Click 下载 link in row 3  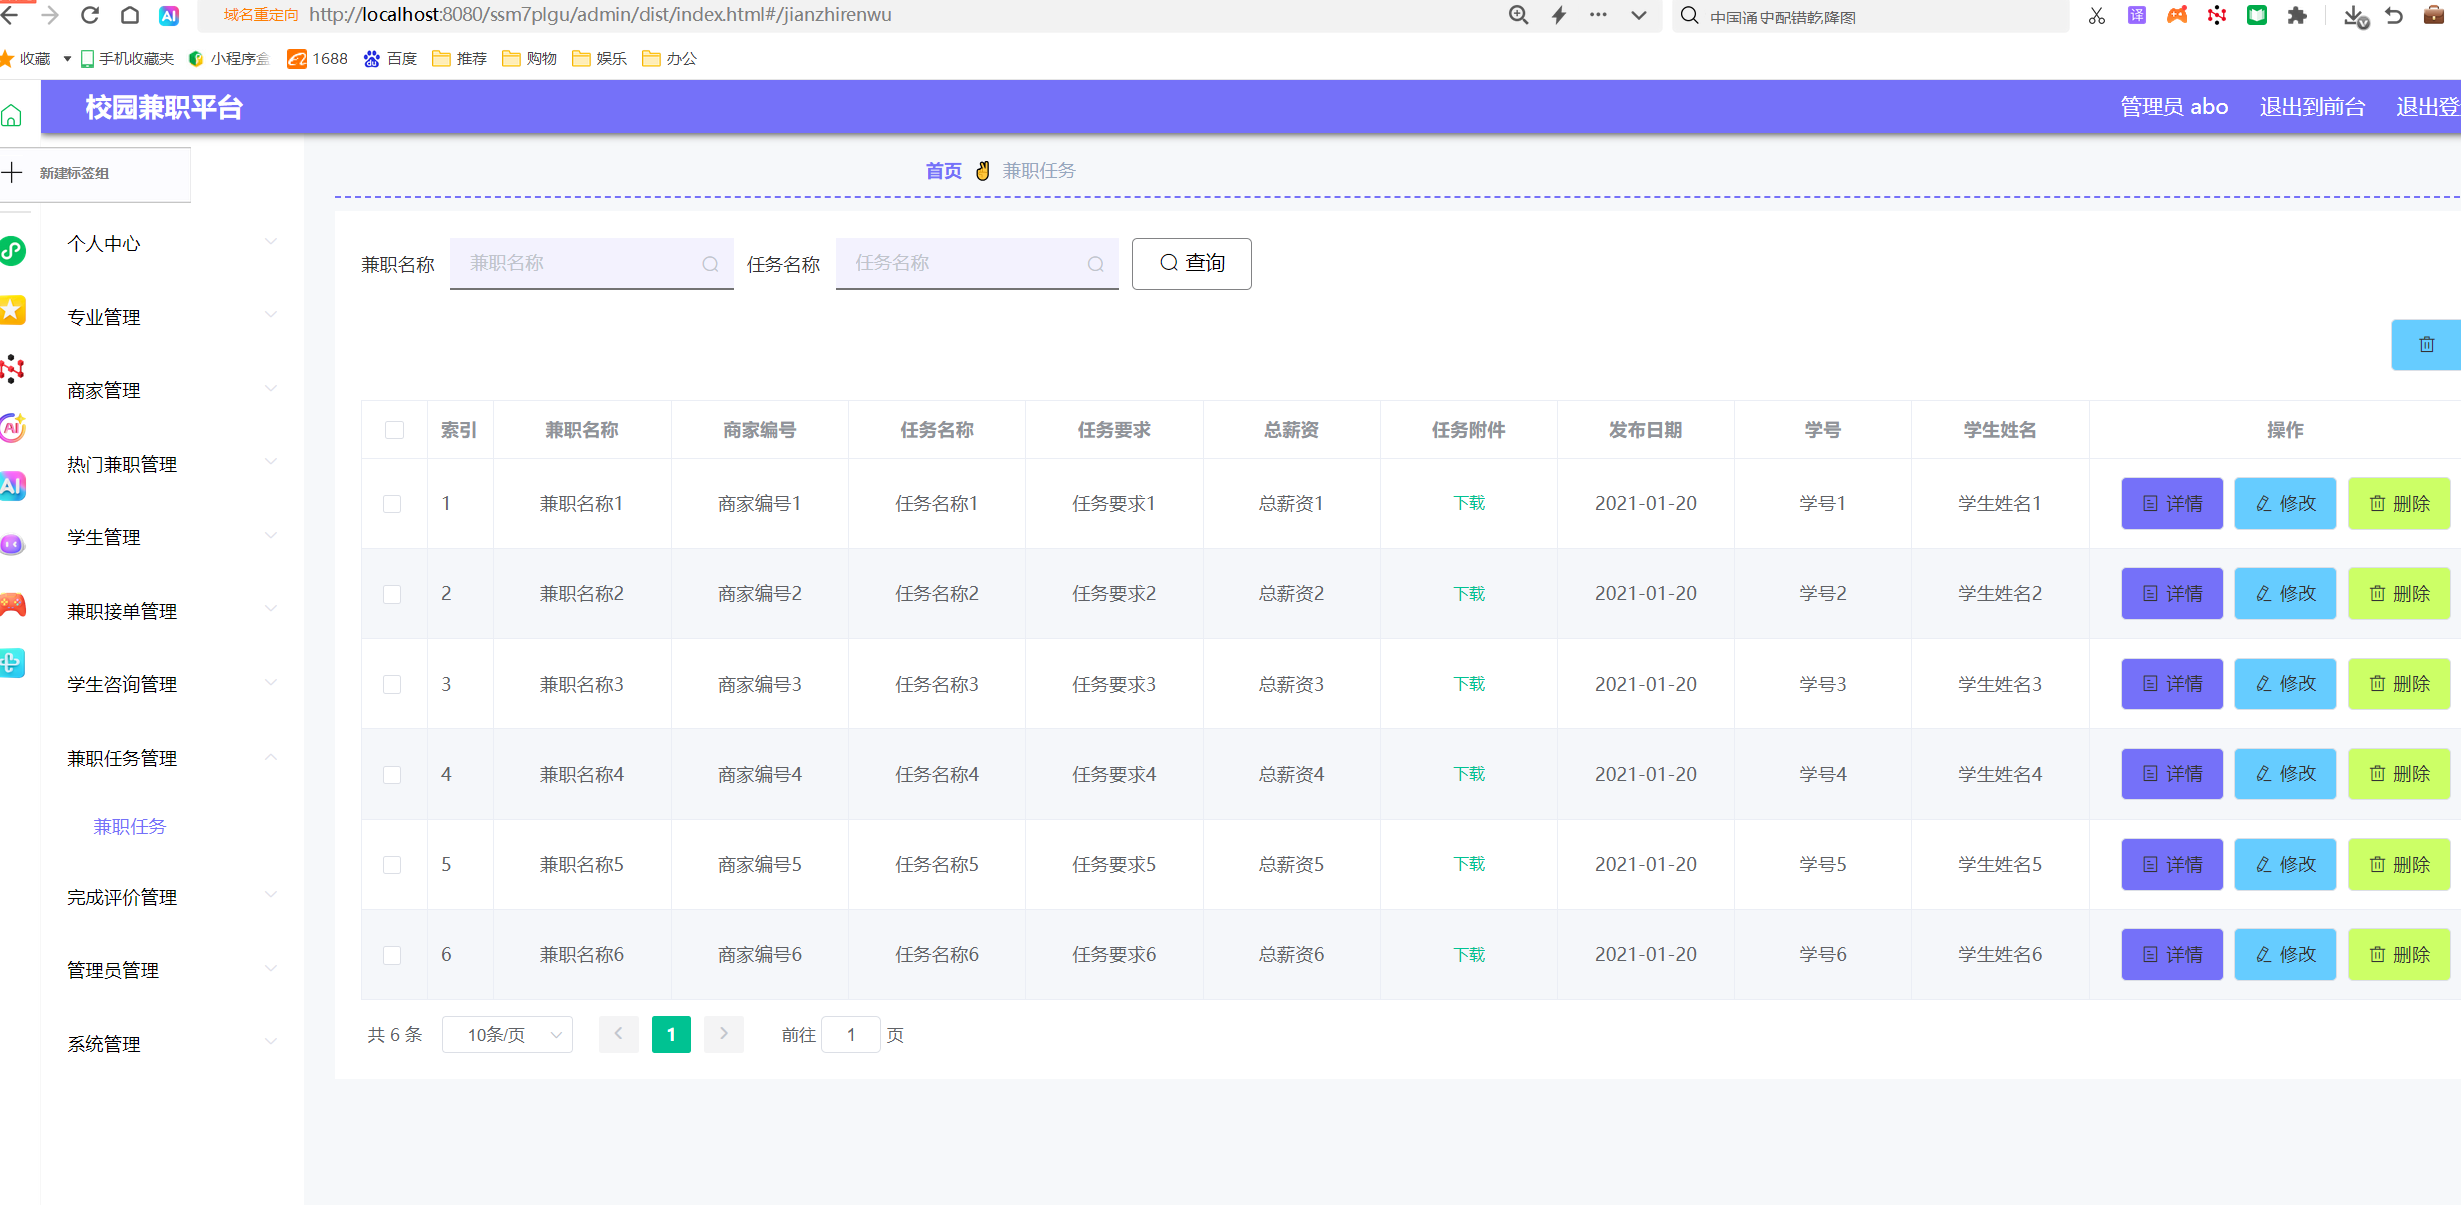pyautogui.click(x=1468, y=684)
